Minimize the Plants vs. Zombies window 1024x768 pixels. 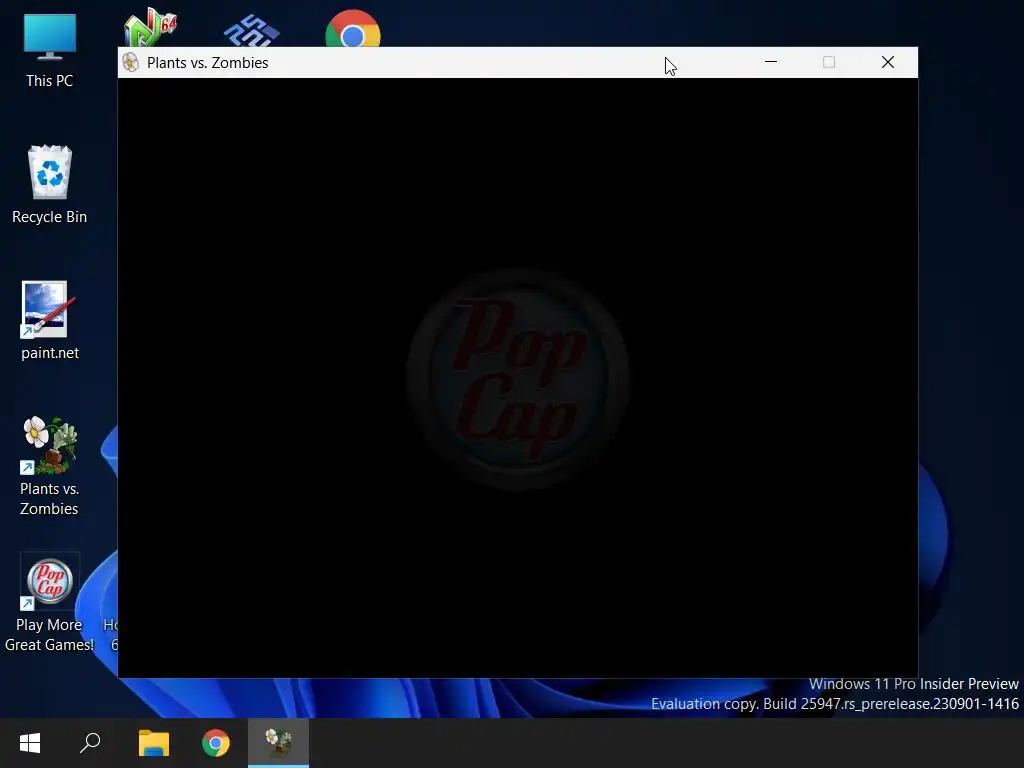(x=771, y=62)
